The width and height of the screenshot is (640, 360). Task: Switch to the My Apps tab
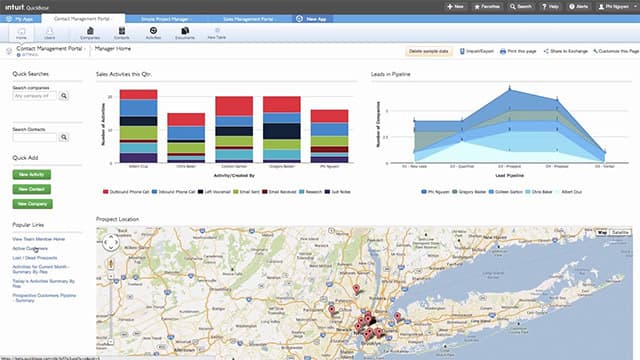[x=20, y=19]
